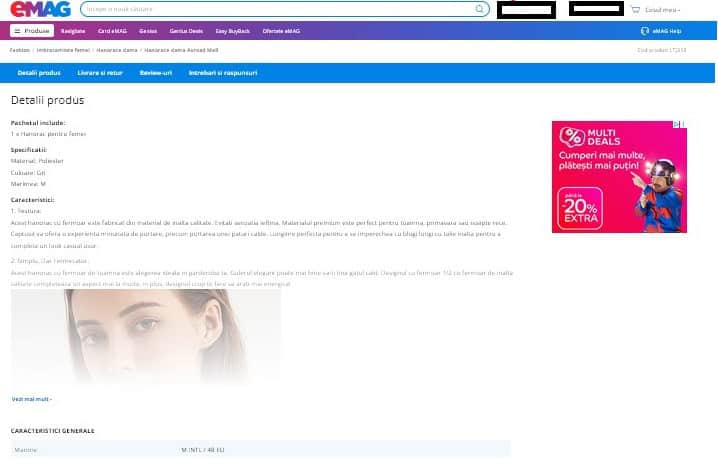Expand Vezi mai mult description
The height and width of the screenshot is (466, 718).
[32, 399]
